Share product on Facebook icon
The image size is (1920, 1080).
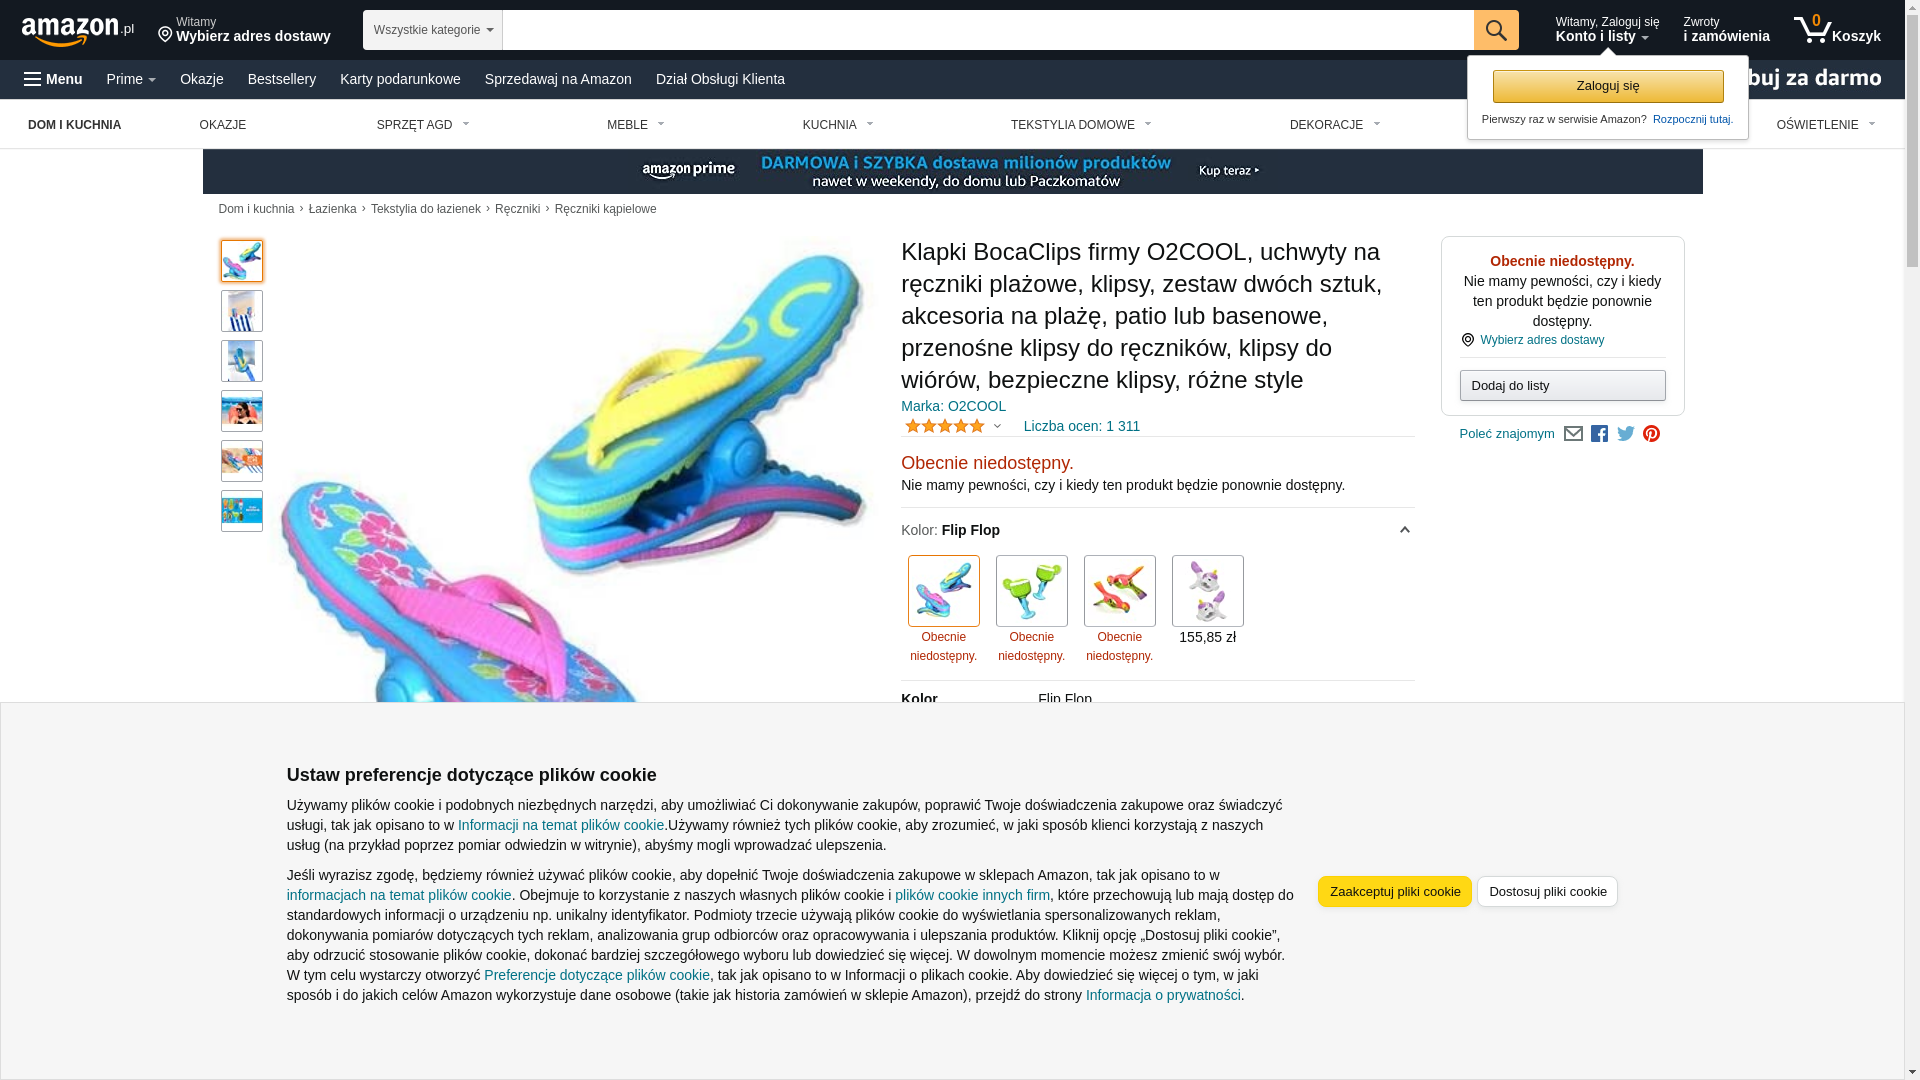(1599, 434)
